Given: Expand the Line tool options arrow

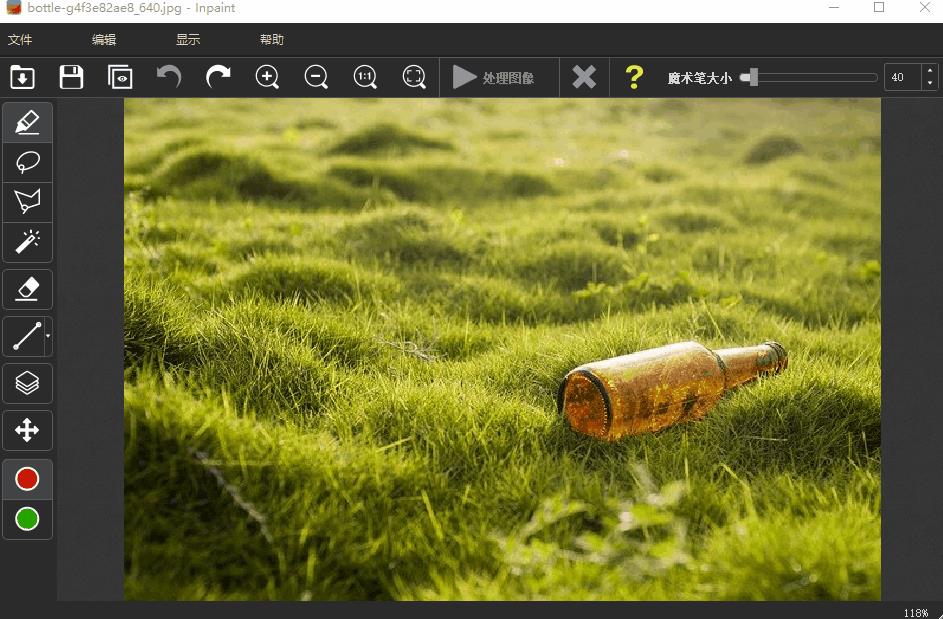Looking at the screenshot, I should click(48, 336).
